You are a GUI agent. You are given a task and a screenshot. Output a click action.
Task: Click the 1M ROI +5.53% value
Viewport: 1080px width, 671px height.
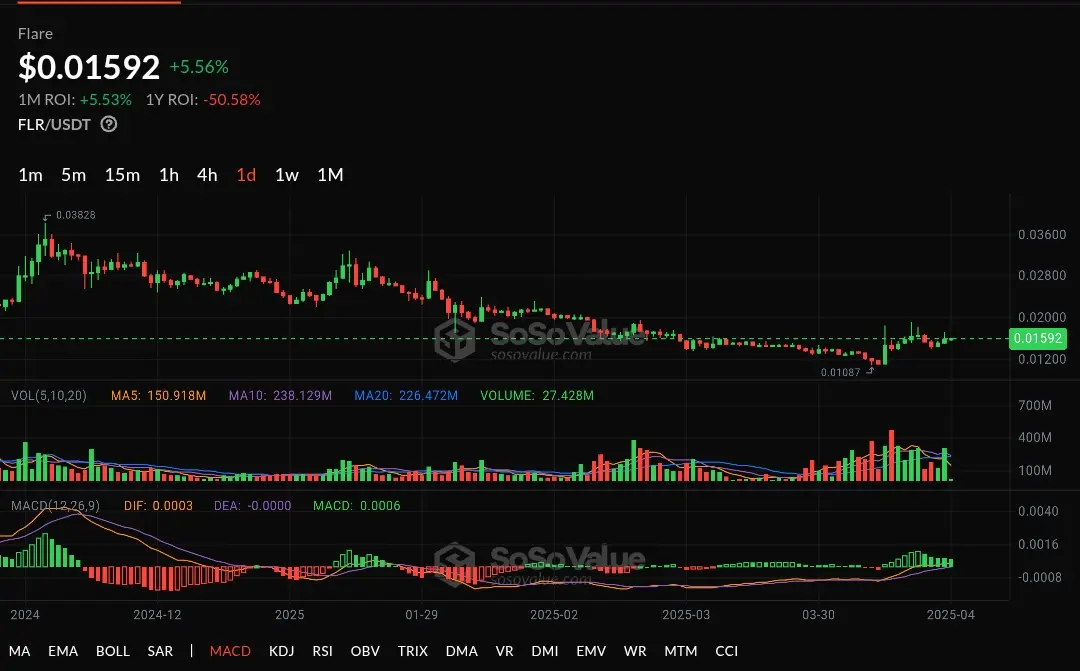(x=105, y=100)
